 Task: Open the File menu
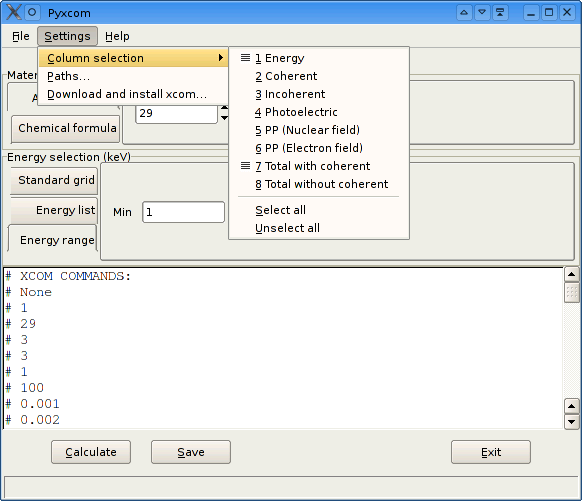[x=20, y=36]
